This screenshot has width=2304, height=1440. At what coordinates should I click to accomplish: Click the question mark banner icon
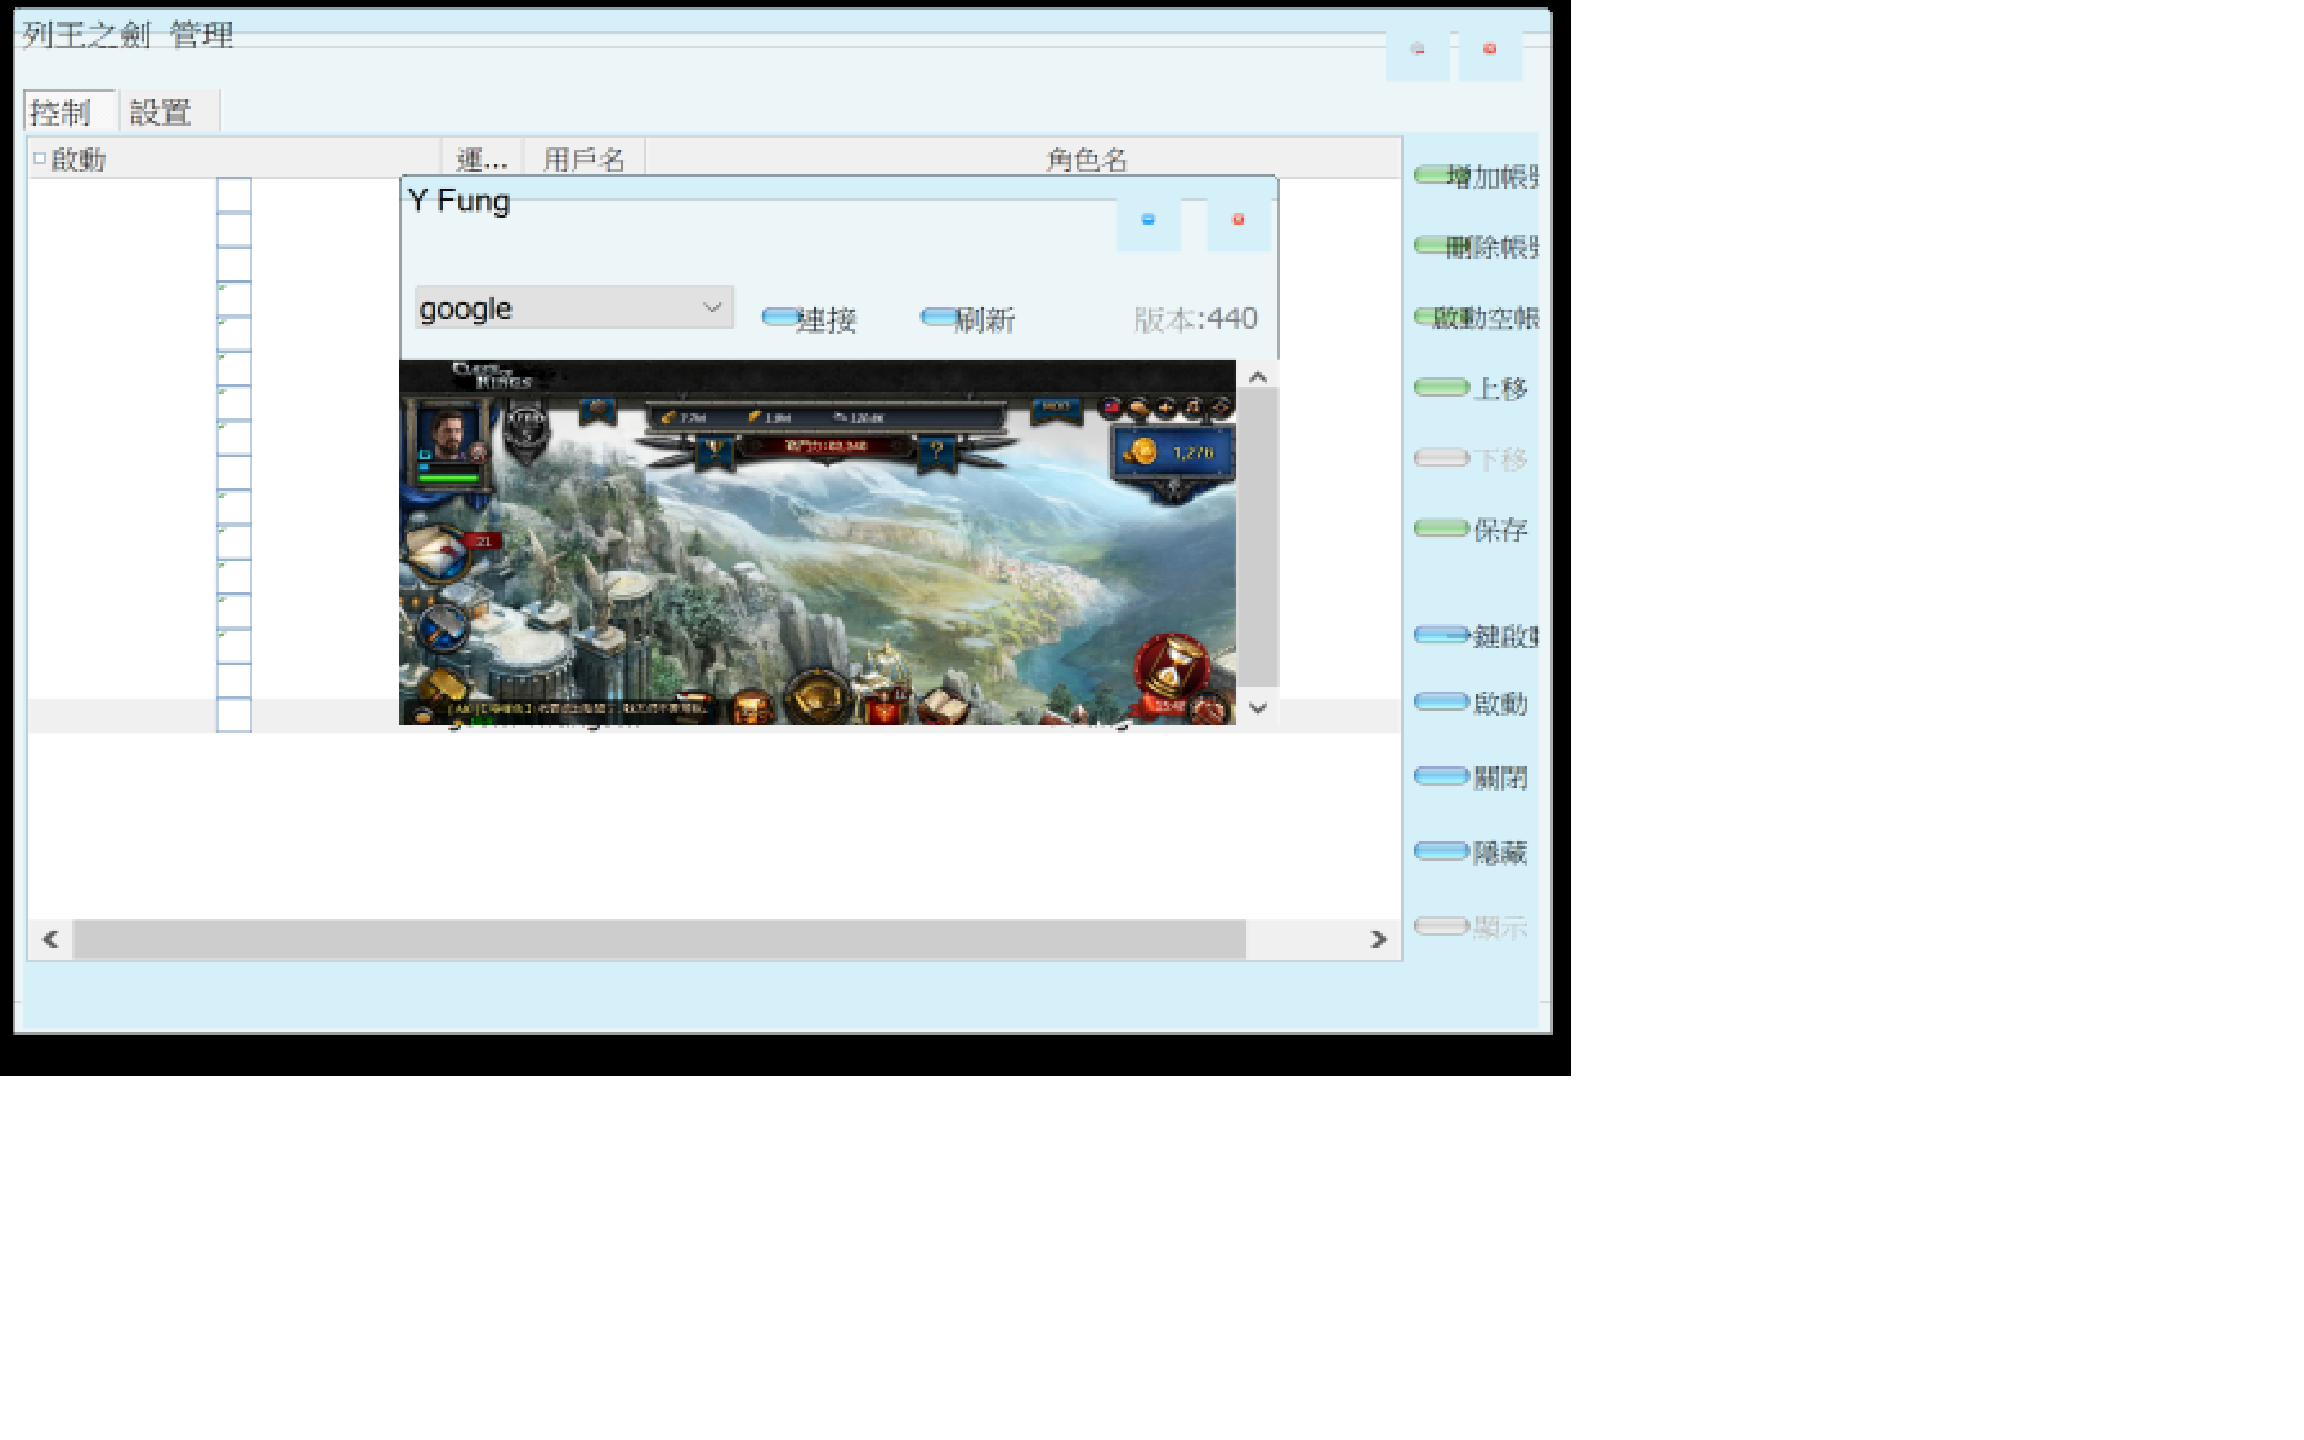[x=937, y=453]
